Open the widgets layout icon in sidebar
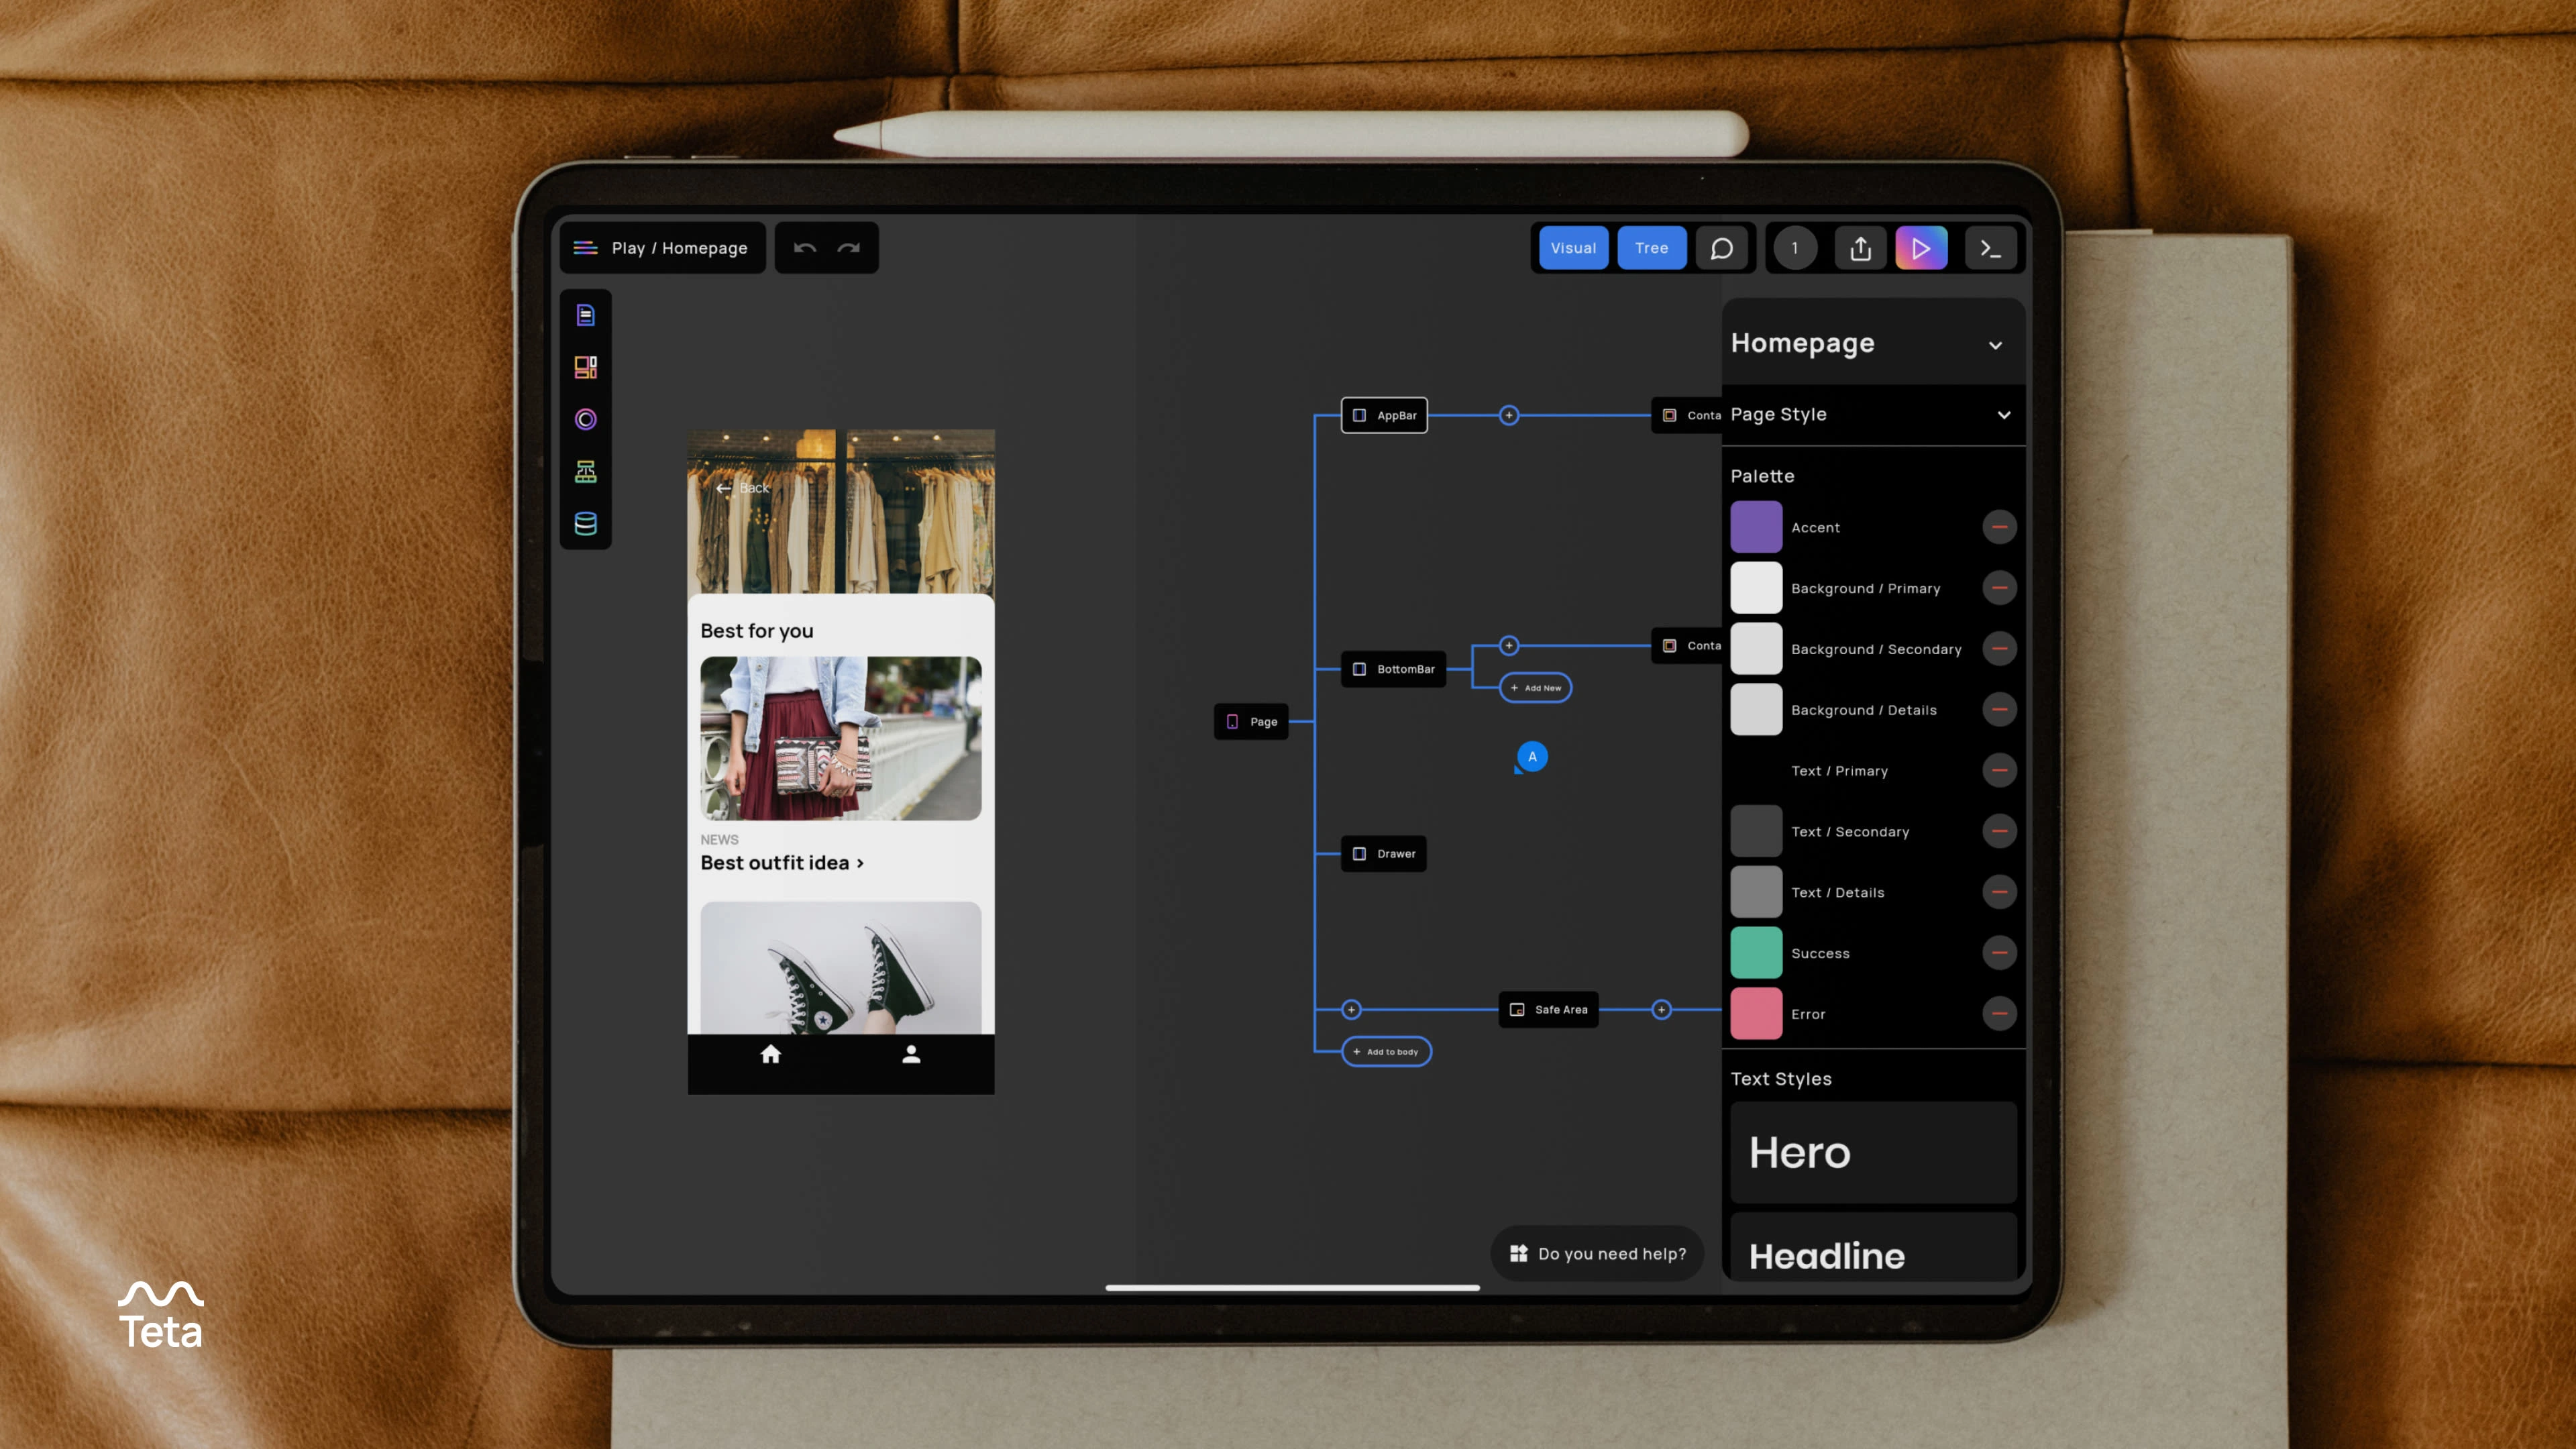The image size is (2576, 1449). tap(586, 367)
